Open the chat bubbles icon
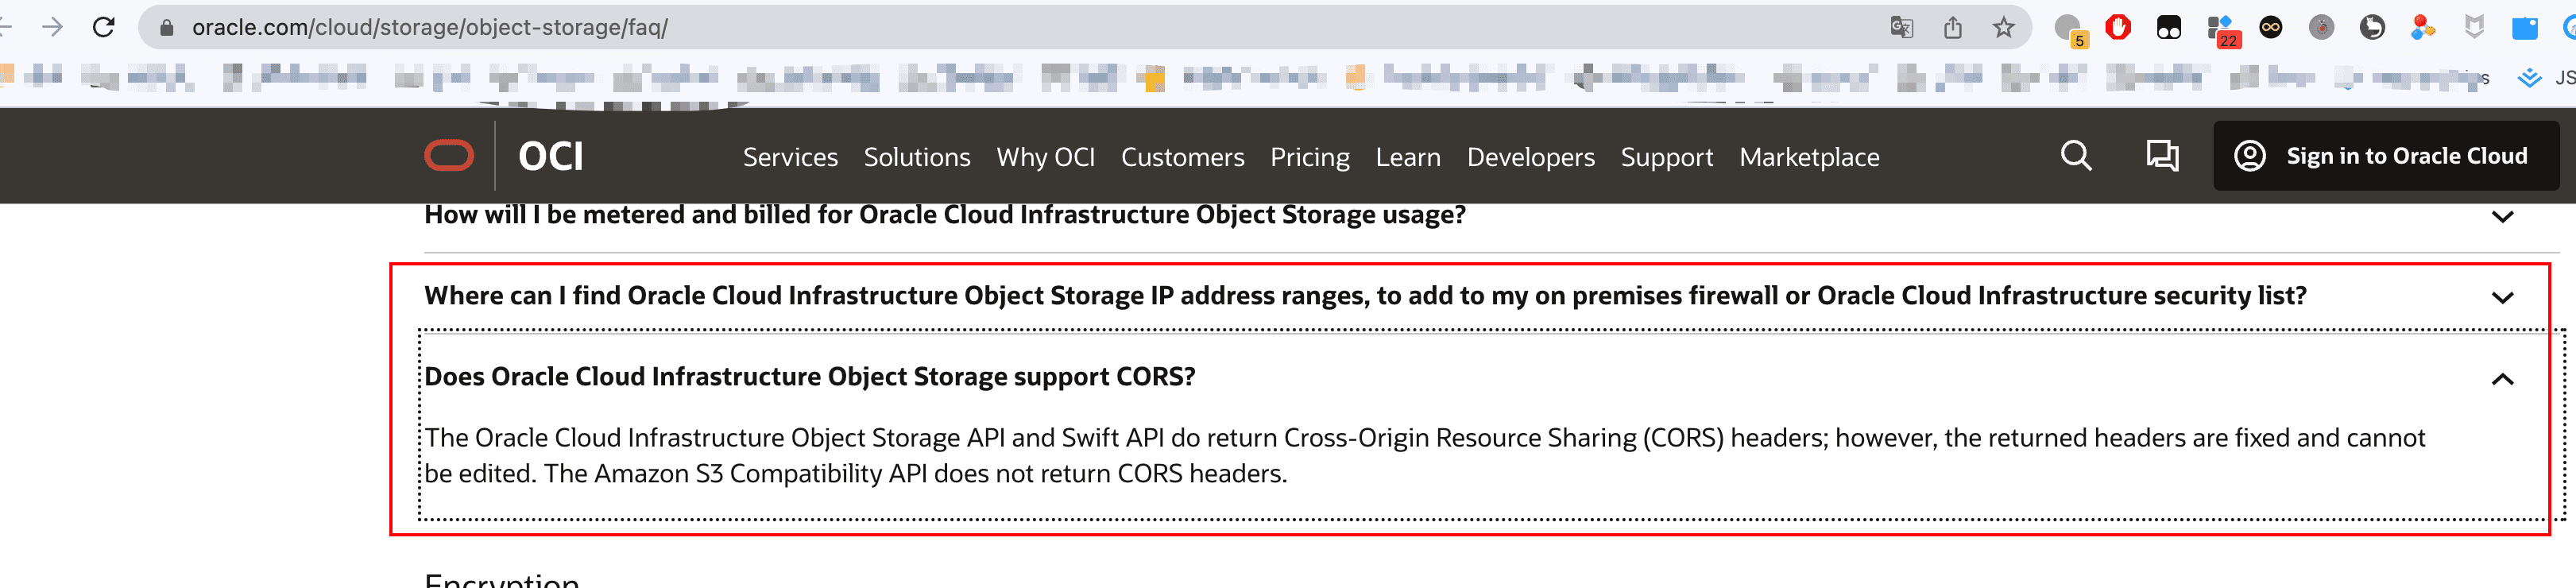This screenshot has width=2576, height=588. tap(2161, 156)
